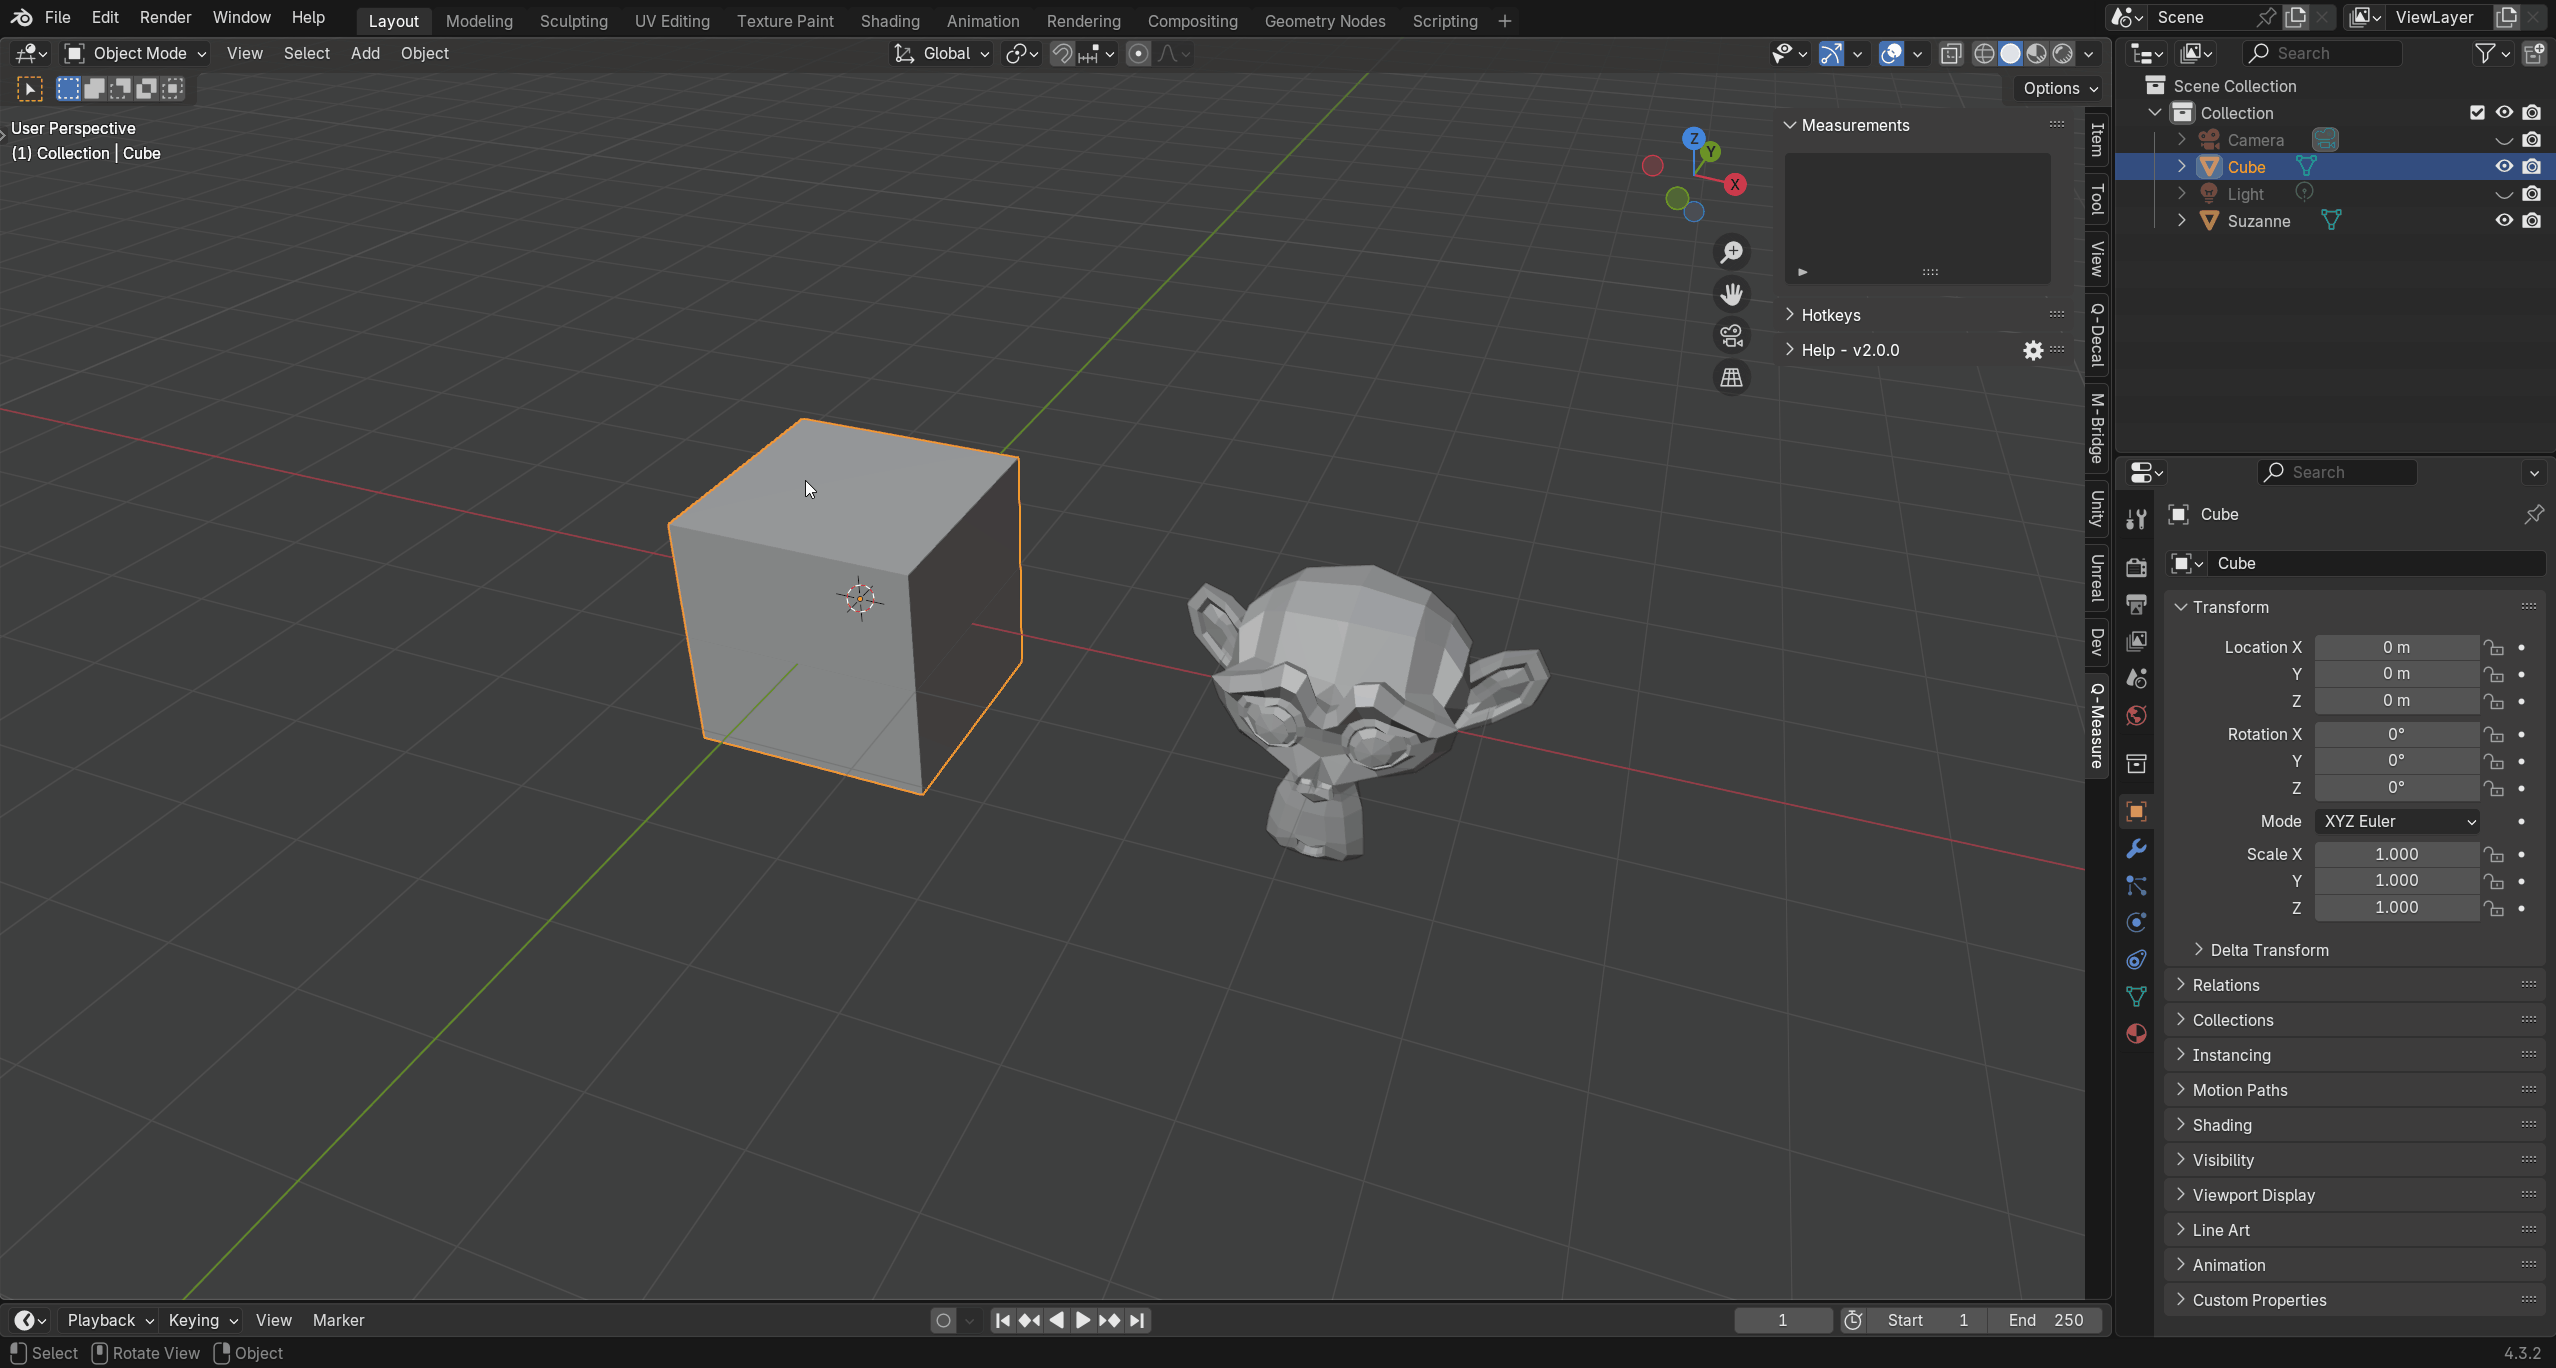Click the Playback popover button
This screenshot has width=2556, height=1368.
coord(109,1320)
